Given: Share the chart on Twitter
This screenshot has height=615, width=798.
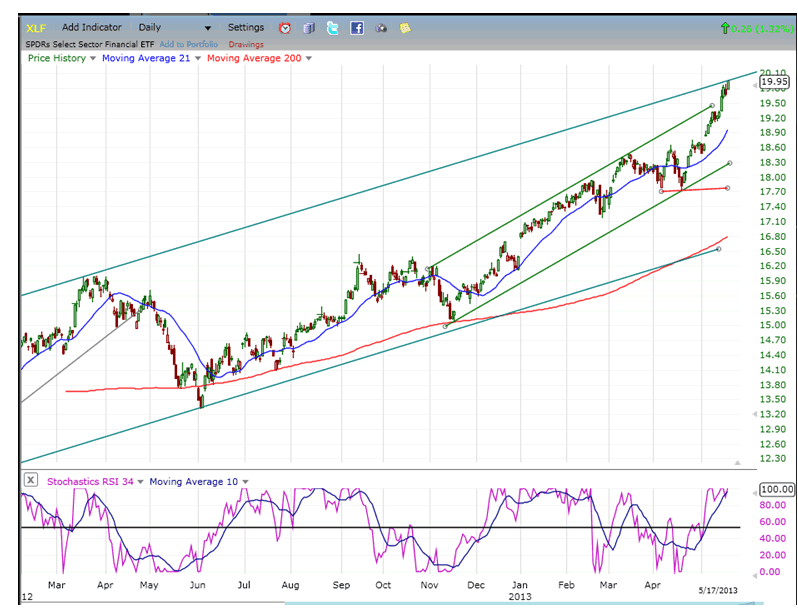Looking at the screenshot, I should pyautogui.click(x=333, y=28).
